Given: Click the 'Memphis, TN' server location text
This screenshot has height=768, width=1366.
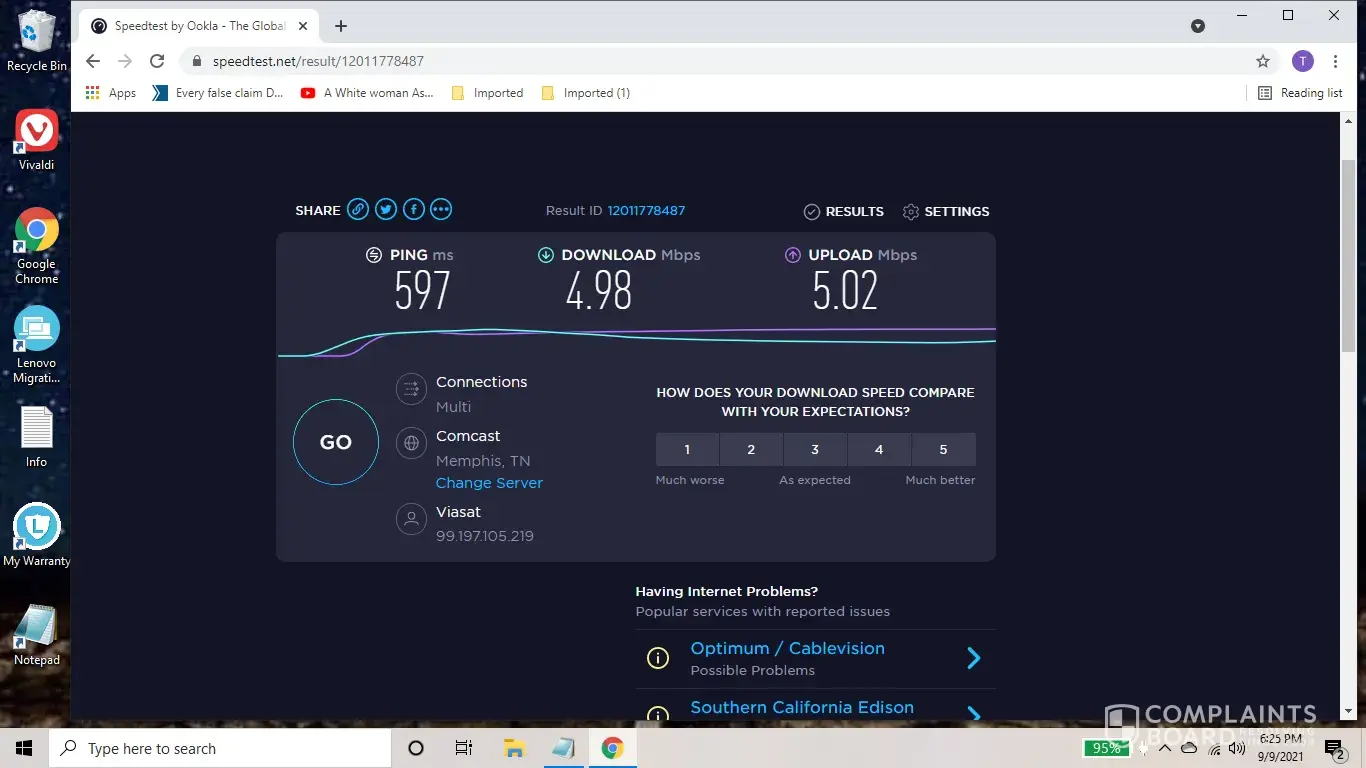Looking at the screenshot, I should click(483, 461).
